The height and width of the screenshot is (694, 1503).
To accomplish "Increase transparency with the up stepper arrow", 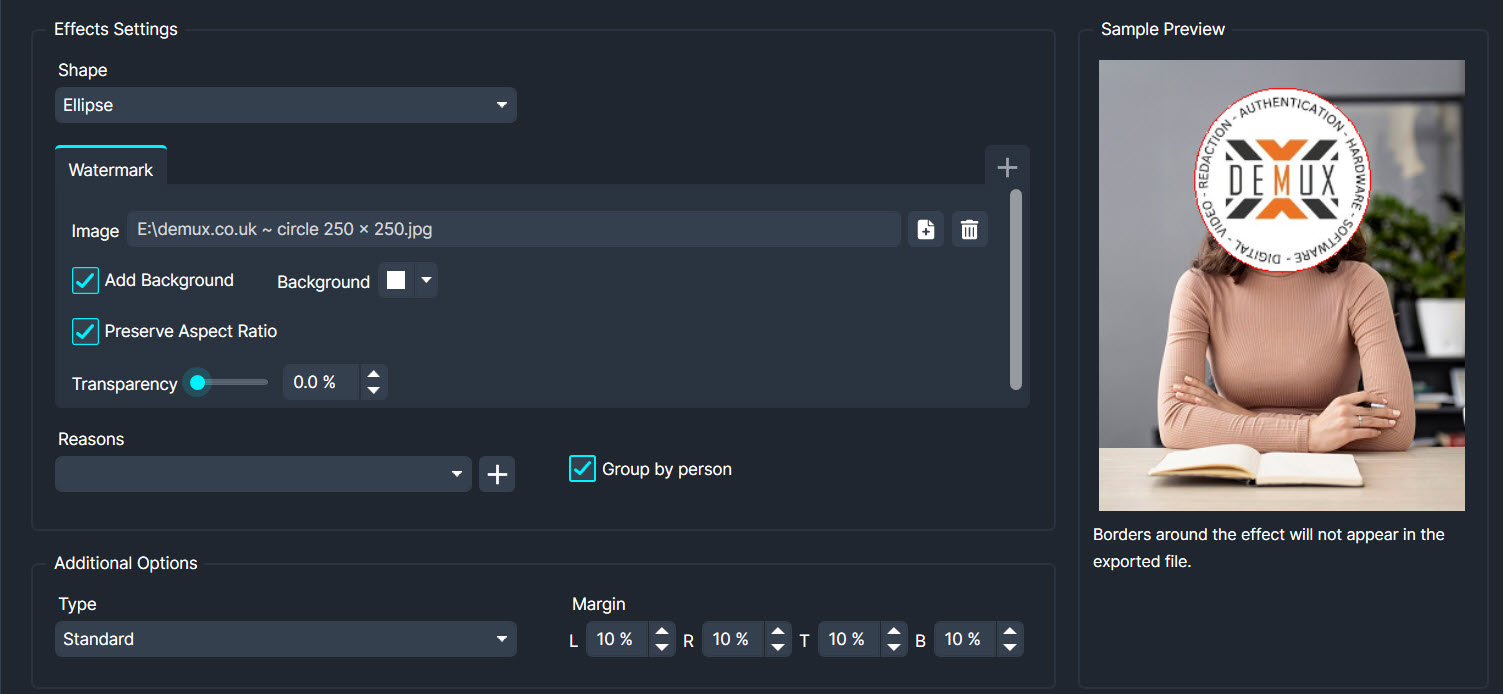I will [373, 375].
